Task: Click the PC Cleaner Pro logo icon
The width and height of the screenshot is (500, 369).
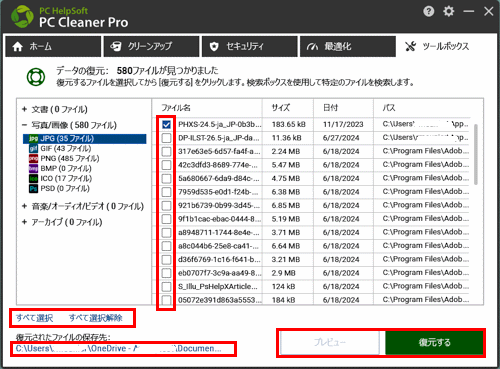Action: (x=22, y=16)
